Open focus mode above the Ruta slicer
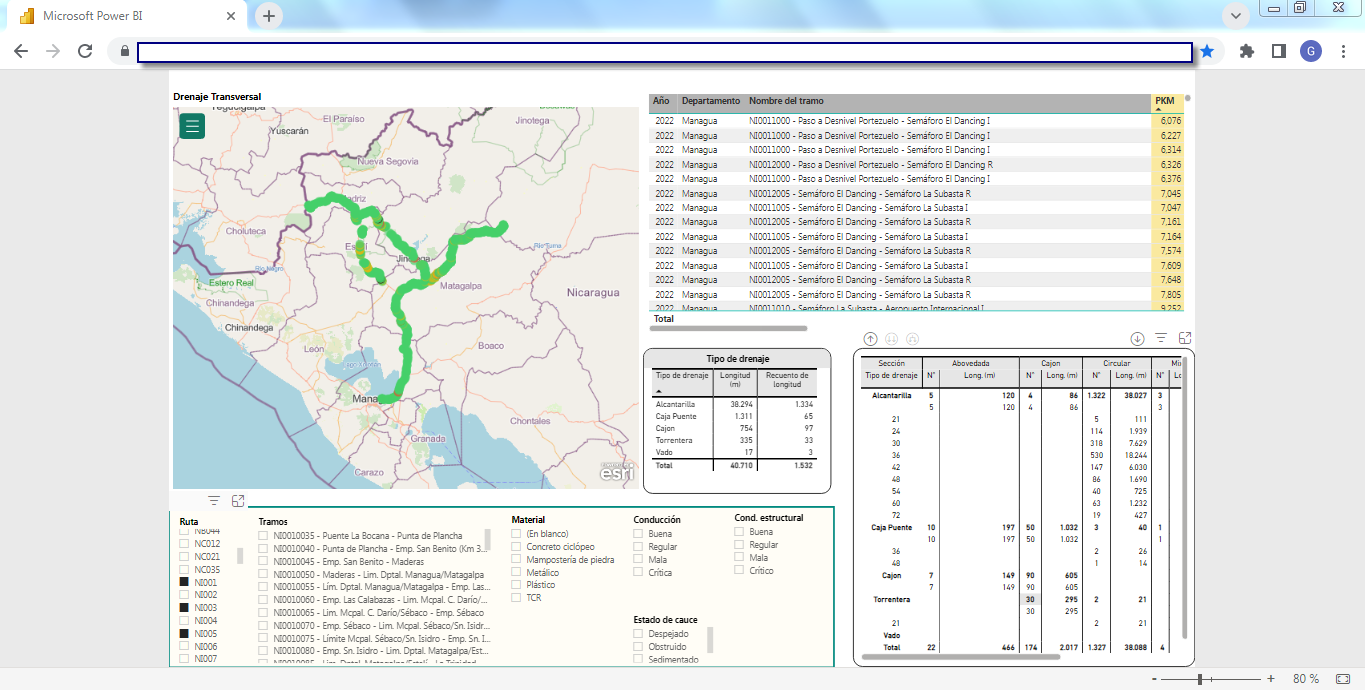This screenshot has width=1365, height=690. coord(238,501)
